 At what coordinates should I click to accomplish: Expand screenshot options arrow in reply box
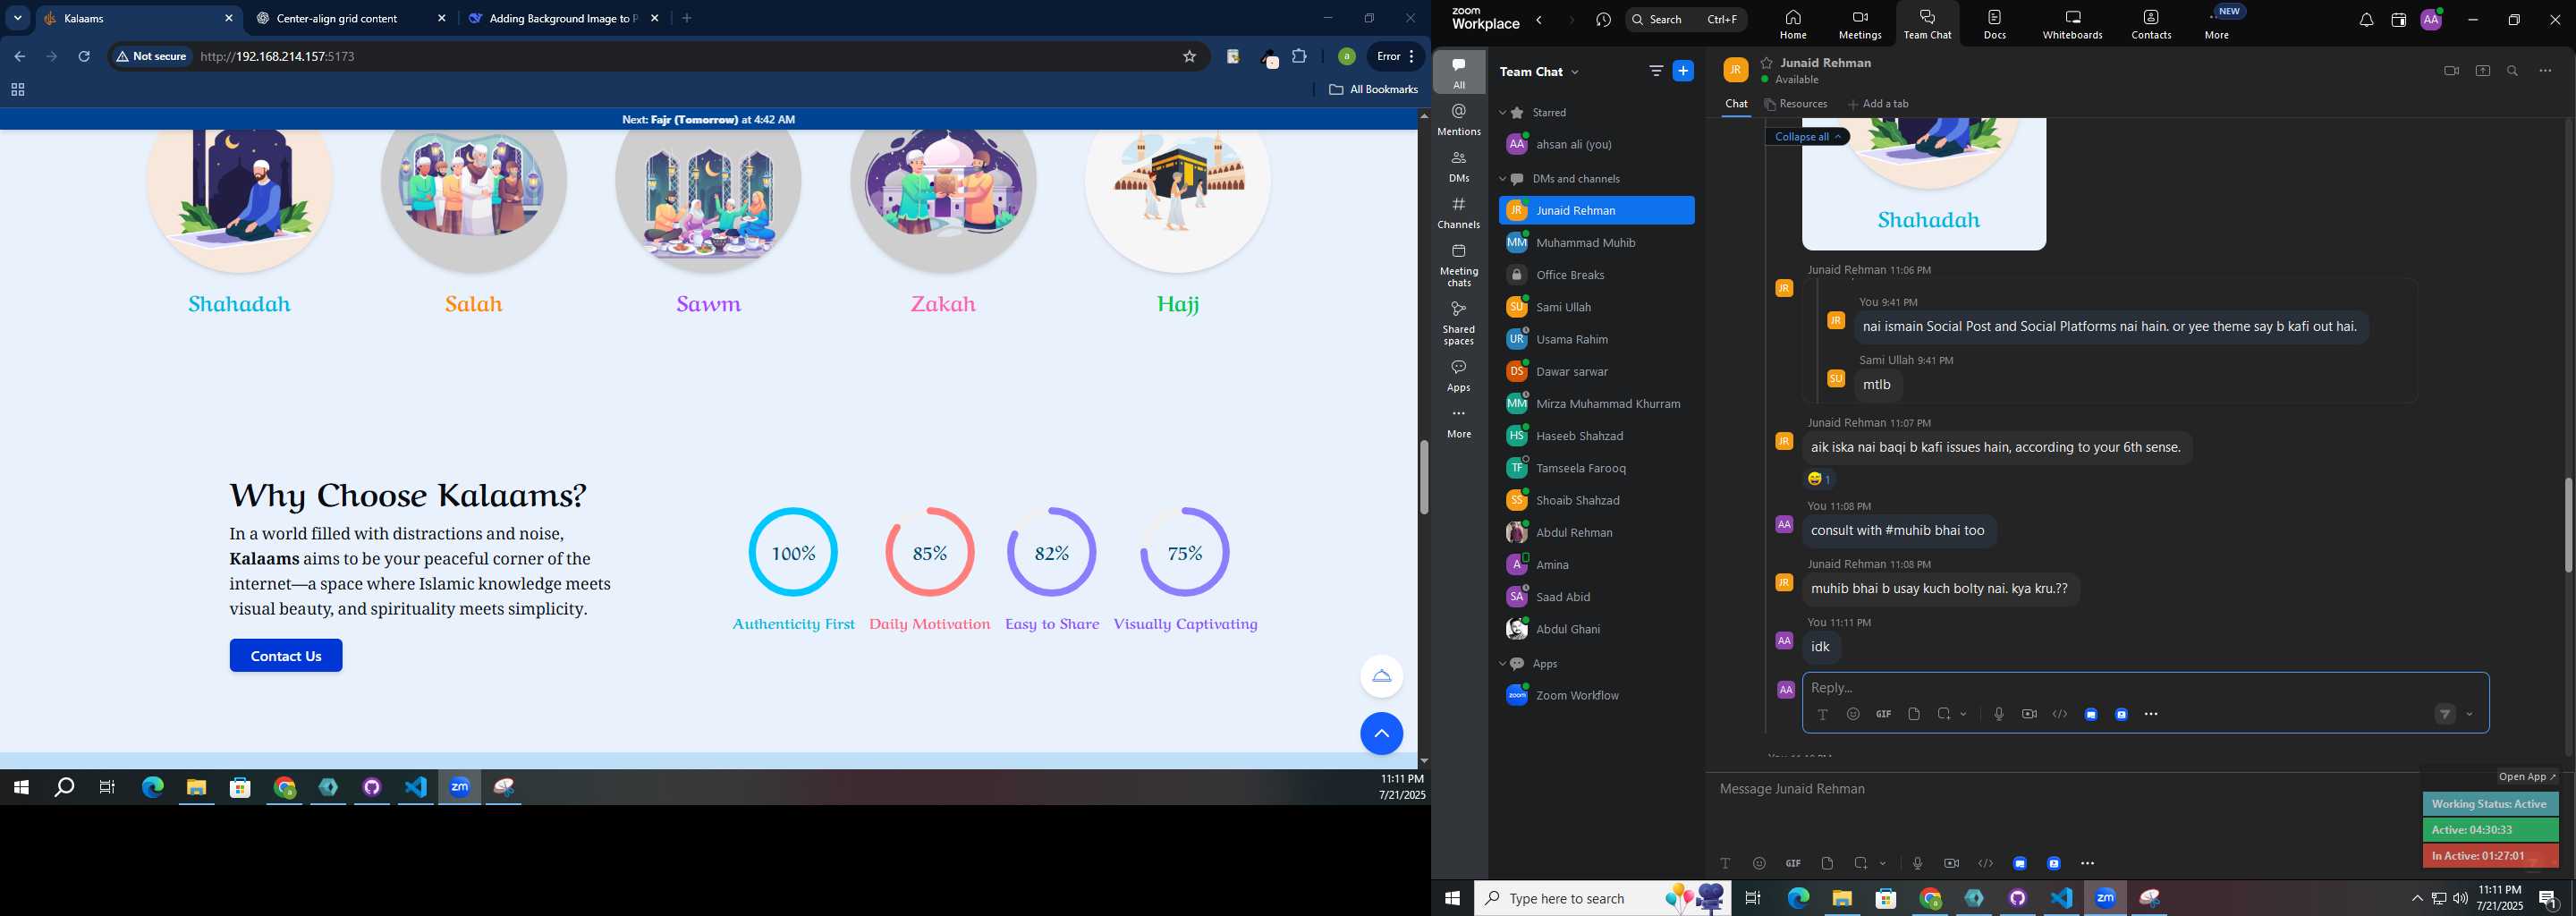pos(1964,714)
